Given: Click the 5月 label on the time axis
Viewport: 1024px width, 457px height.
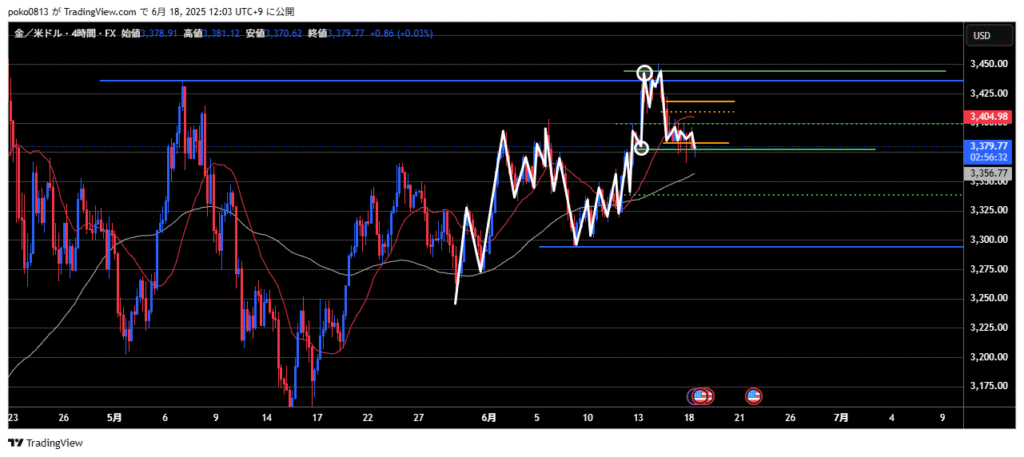Looking at the screenshot, I should tap(113, 418).
